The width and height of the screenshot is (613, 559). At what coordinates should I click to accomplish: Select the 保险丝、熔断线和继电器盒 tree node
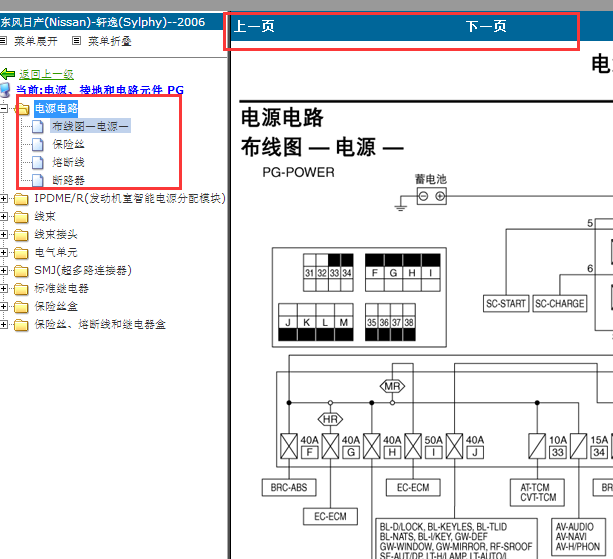click(x=100, y=324)
